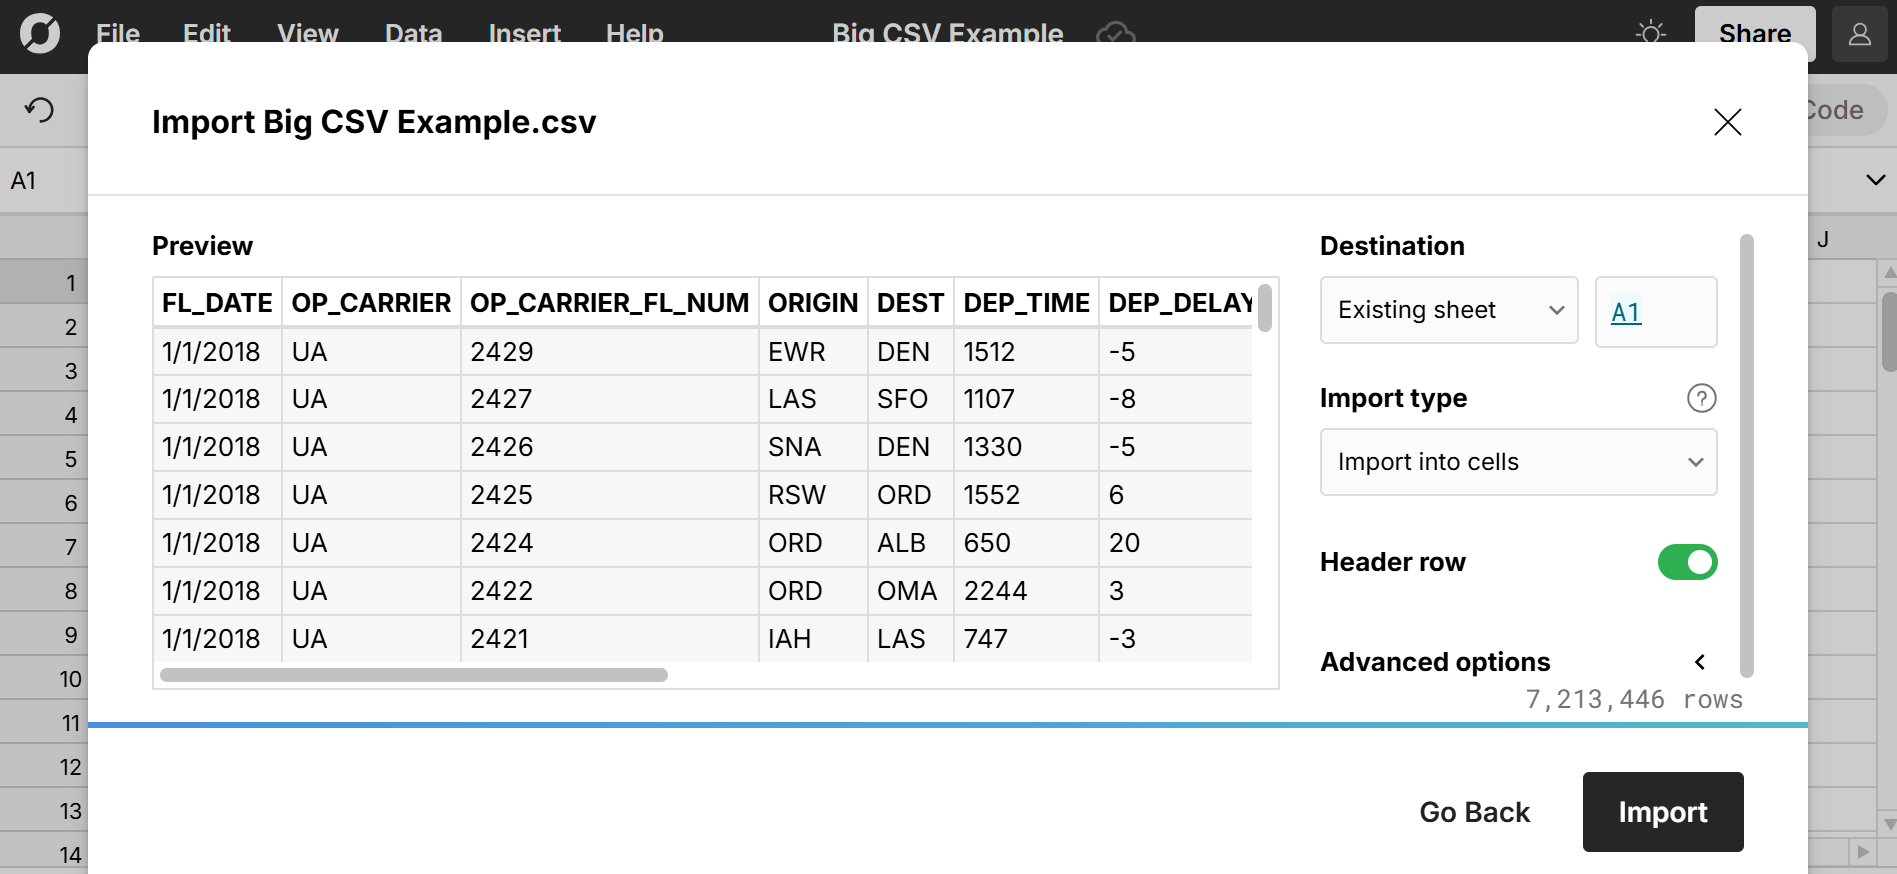Expand the formula bar chevron
Viewport: 1897px width, 874px height.
(x=1874, y=180)
